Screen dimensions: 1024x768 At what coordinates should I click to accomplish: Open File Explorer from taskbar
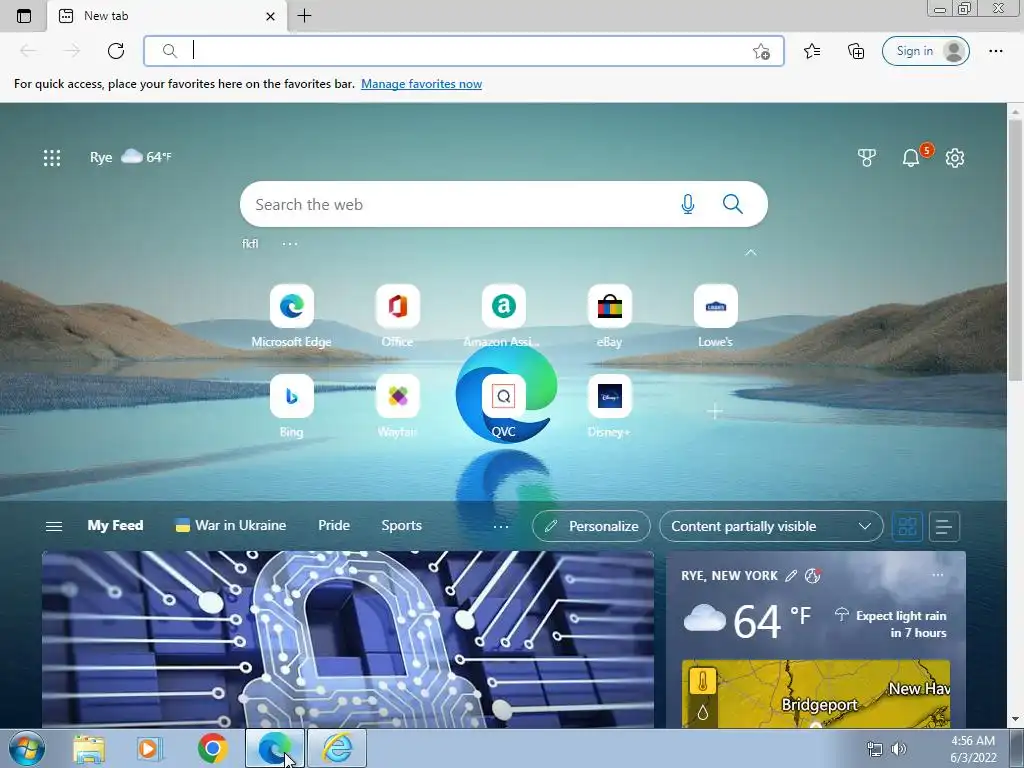pos(89,748)
